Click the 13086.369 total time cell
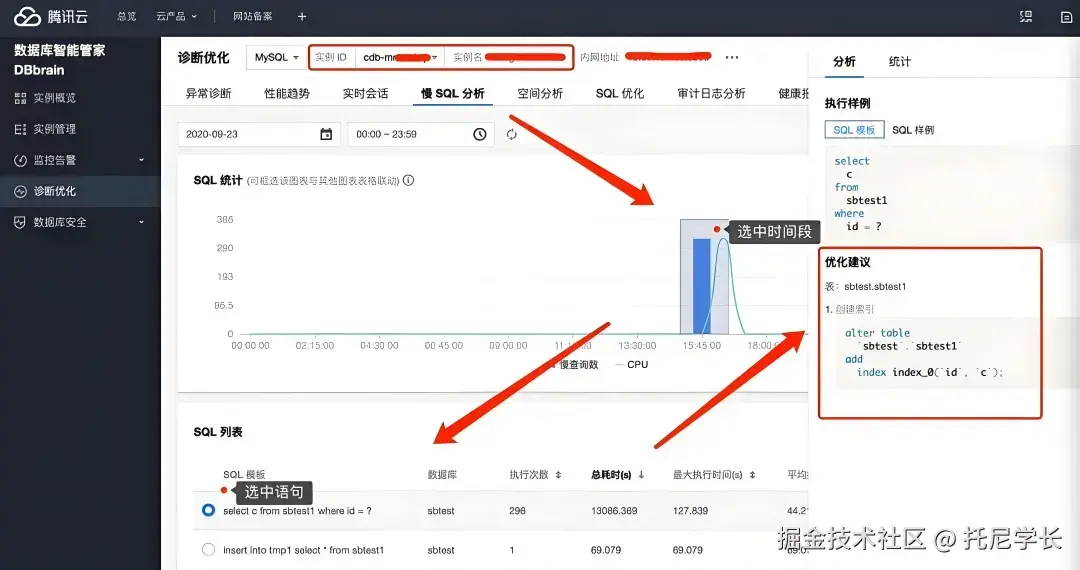The image size is (1080, 570). [x=614, y=511]
